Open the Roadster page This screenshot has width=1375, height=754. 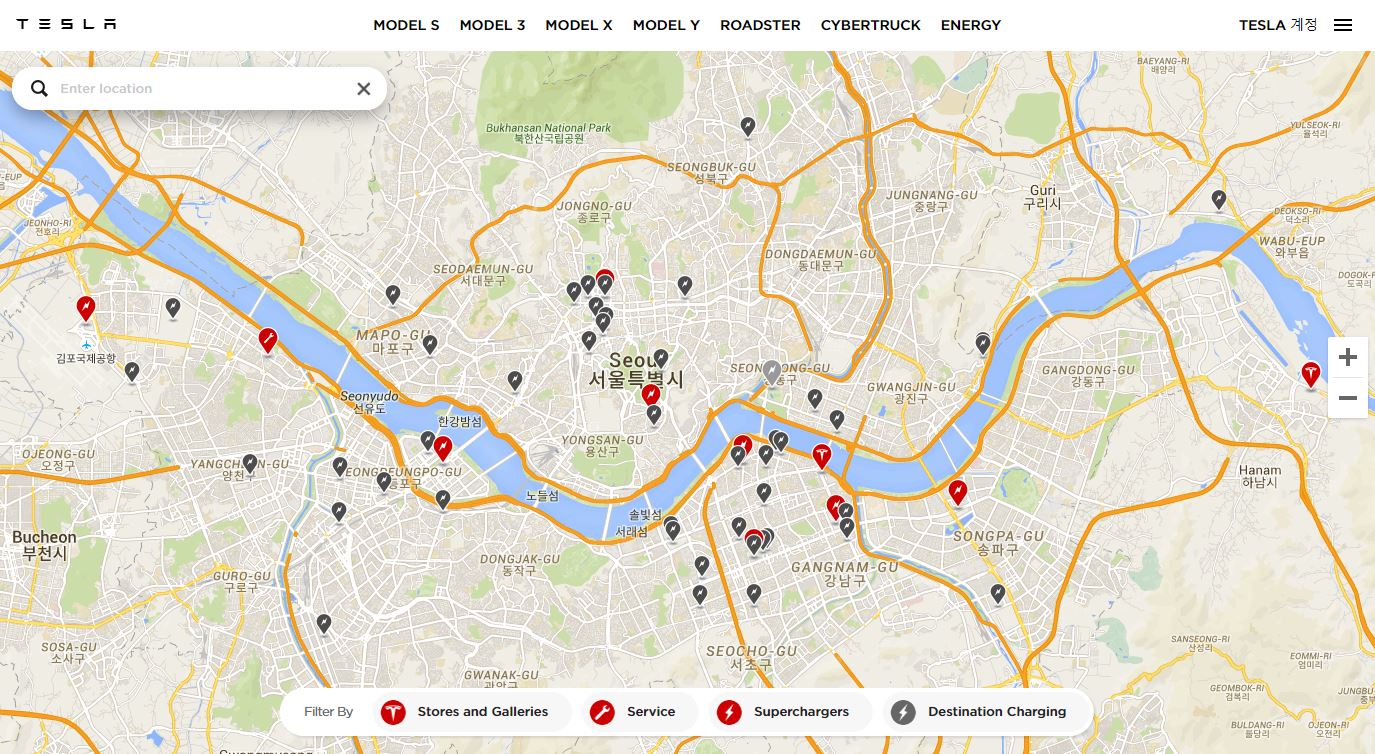coord(760,25)
